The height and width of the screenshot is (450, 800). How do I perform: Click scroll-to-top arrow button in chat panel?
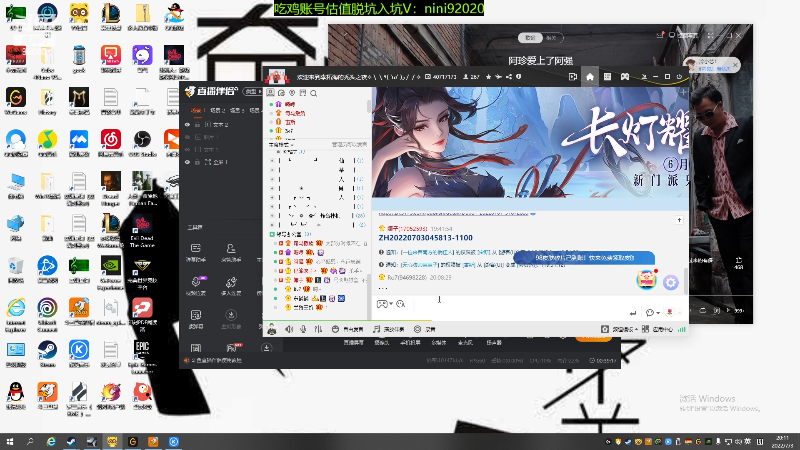(x=679, y=220)
